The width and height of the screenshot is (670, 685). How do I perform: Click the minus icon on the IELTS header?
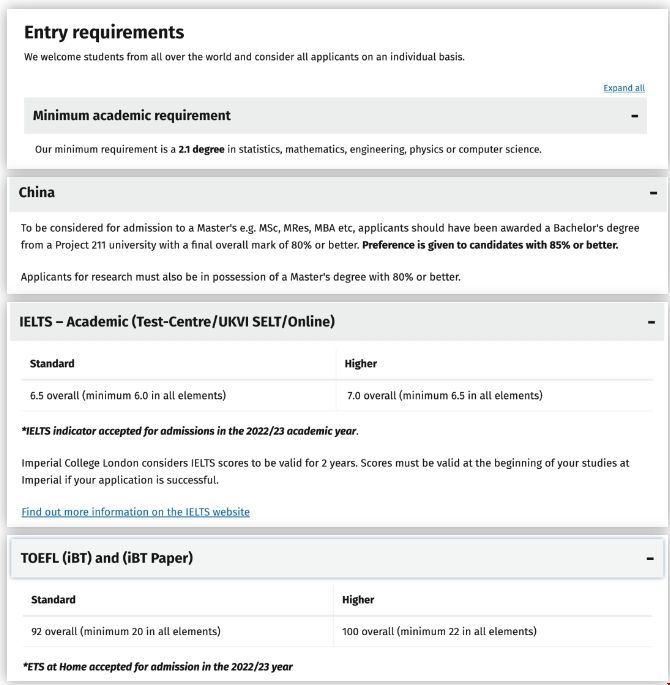point(651,322)
